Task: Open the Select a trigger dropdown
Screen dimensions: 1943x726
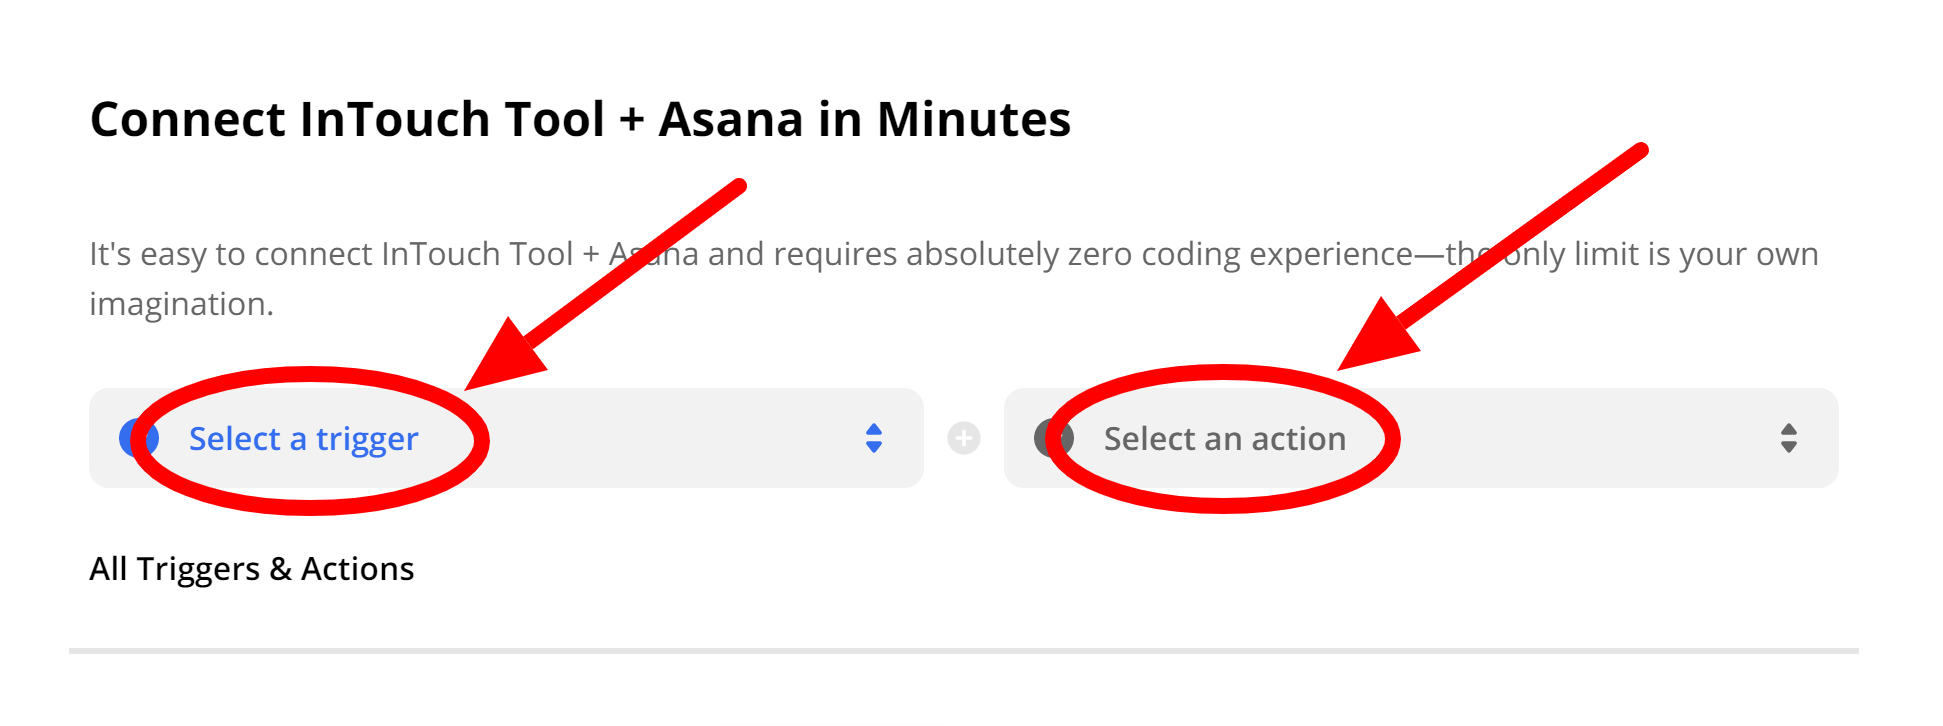Action: pyautogui.click(x=506, y=438)
